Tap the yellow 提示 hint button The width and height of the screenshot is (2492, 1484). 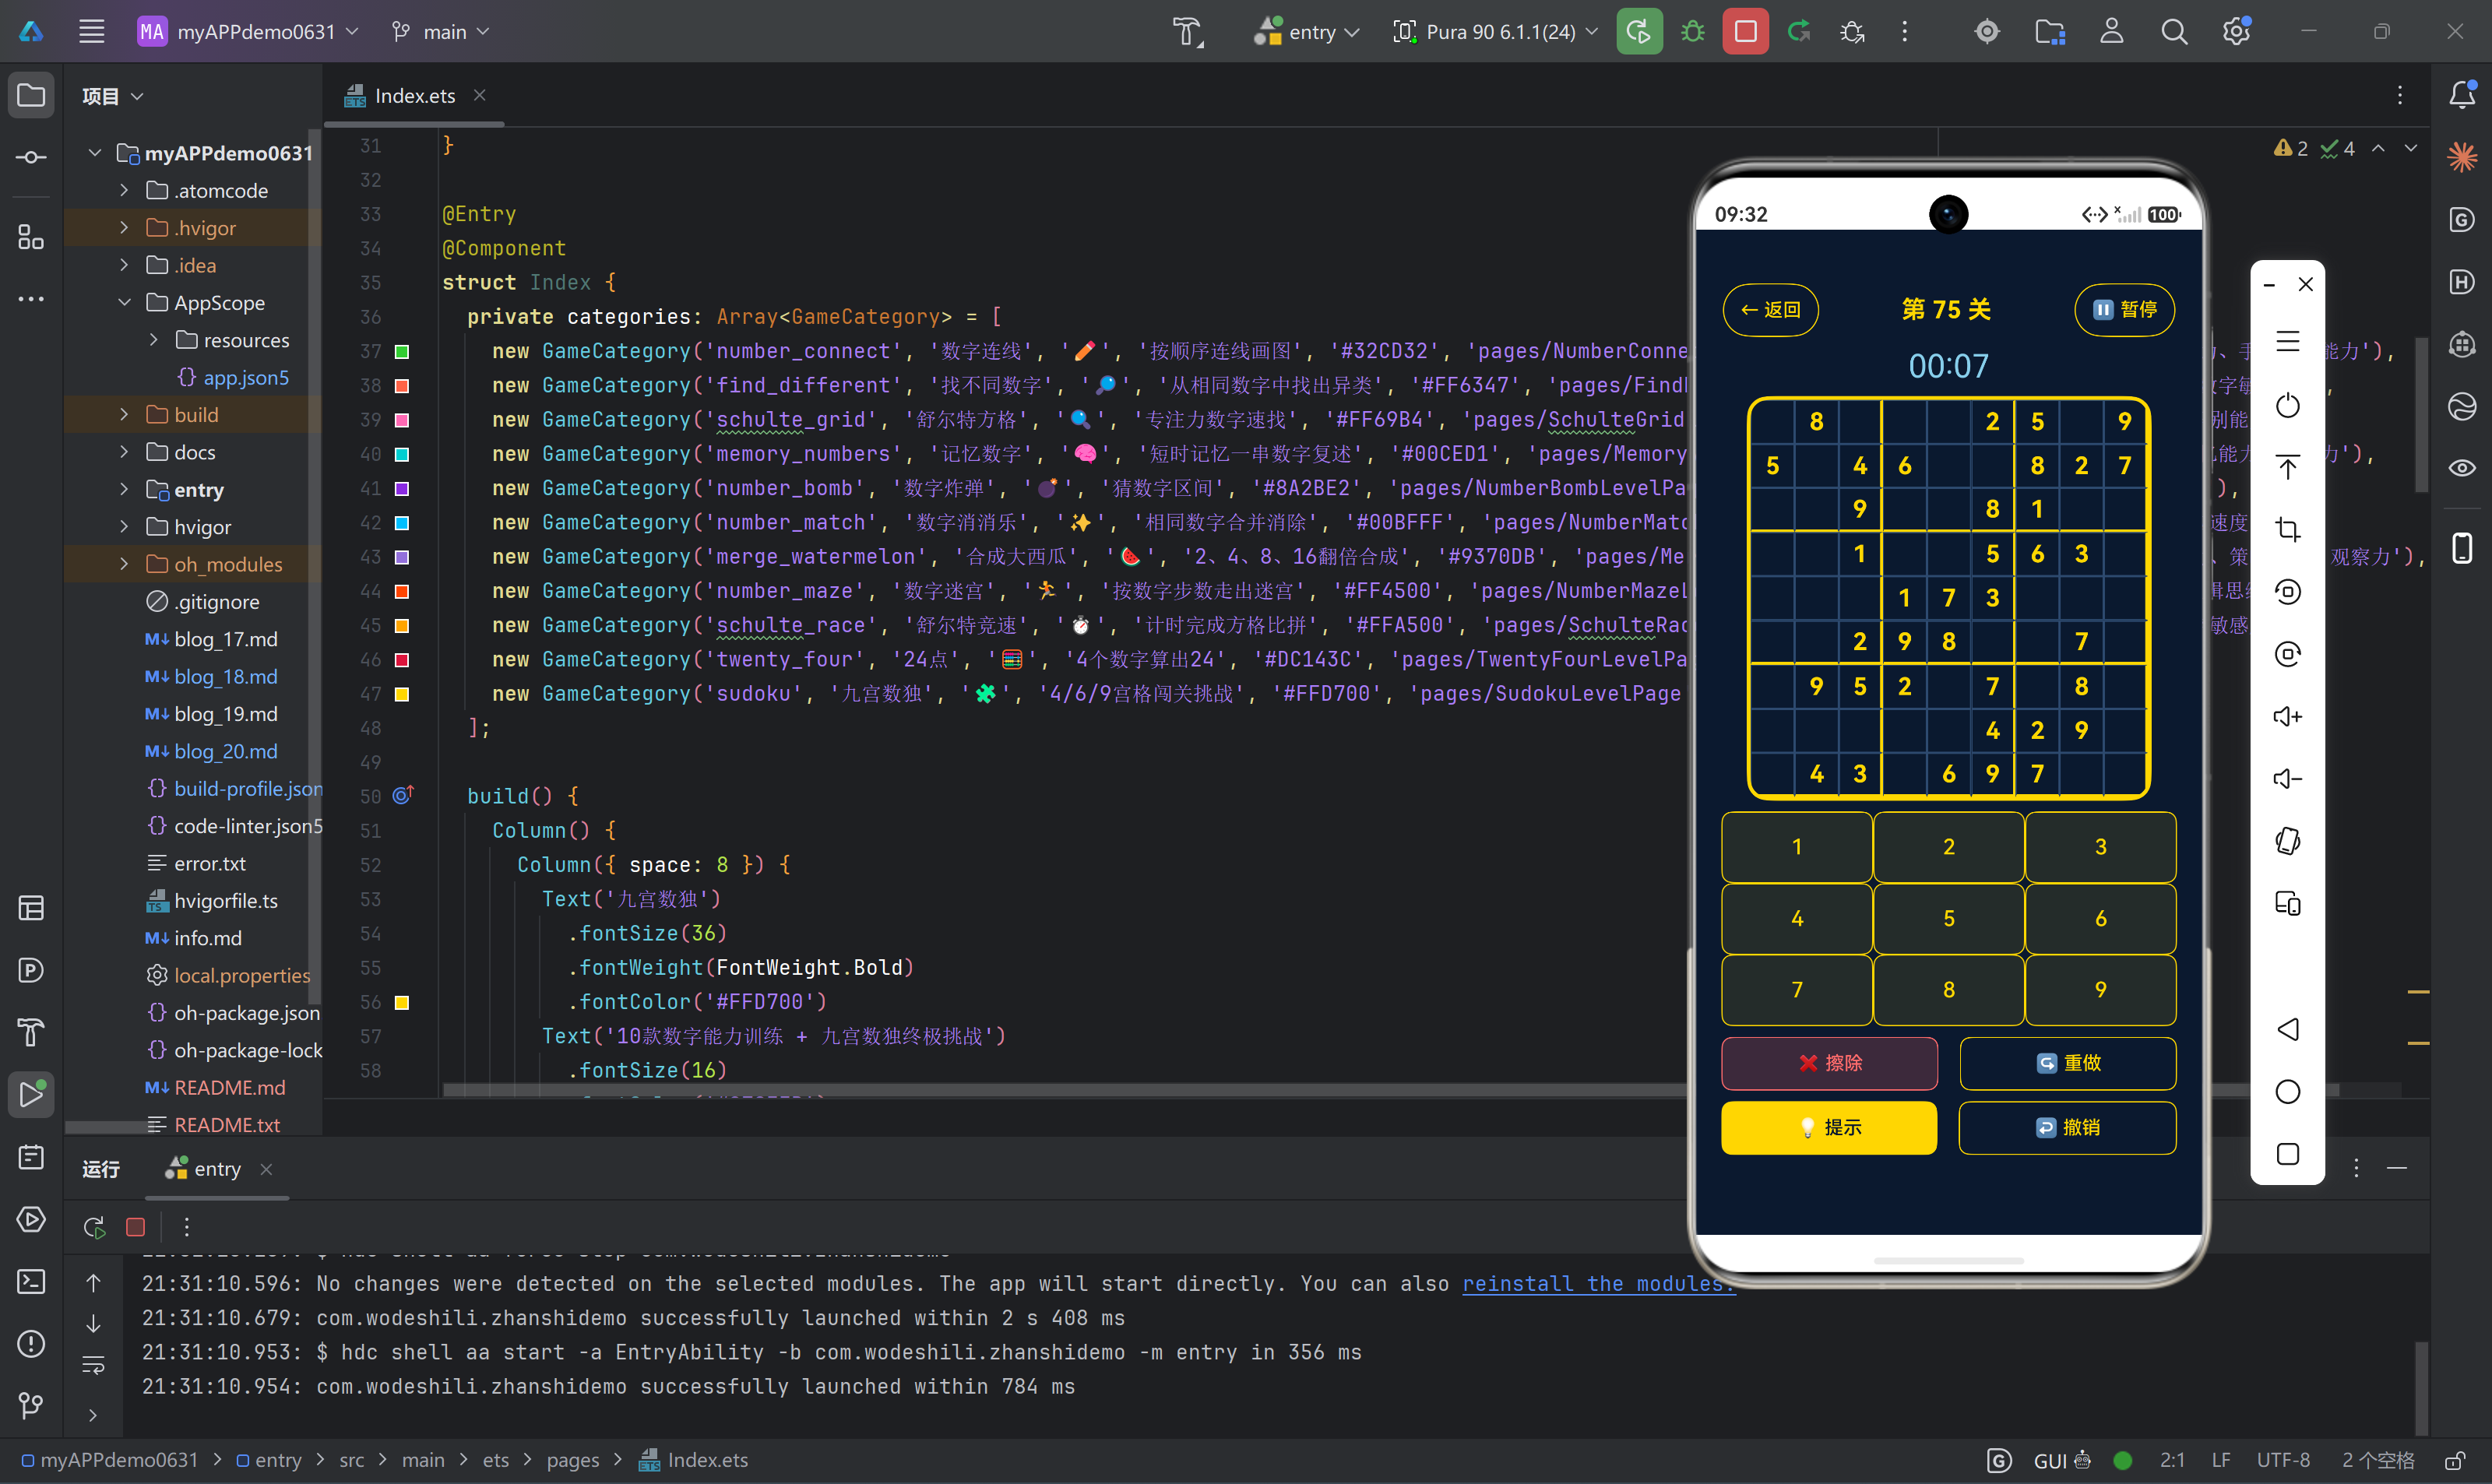coord(1829,1127)
